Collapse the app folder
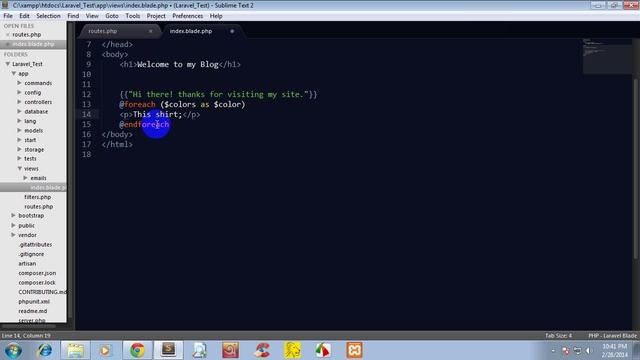The width and height of the screenshot is (640, 360). click(x=13, y=73)
